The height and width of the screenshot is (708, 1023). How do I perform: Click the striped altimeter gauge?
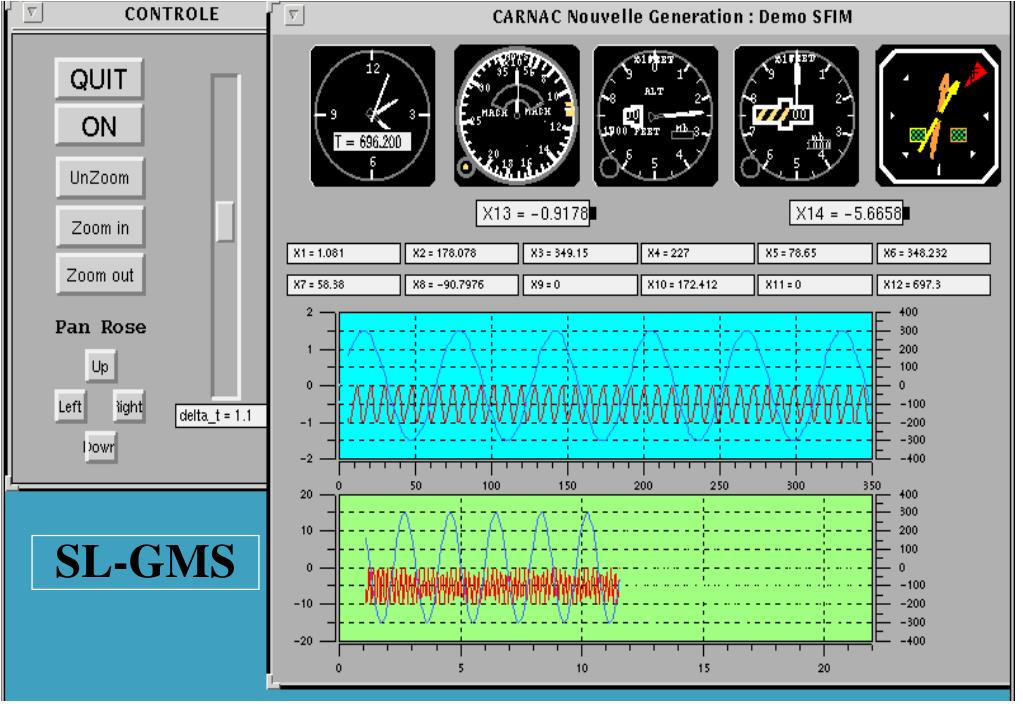click(797, 115)
